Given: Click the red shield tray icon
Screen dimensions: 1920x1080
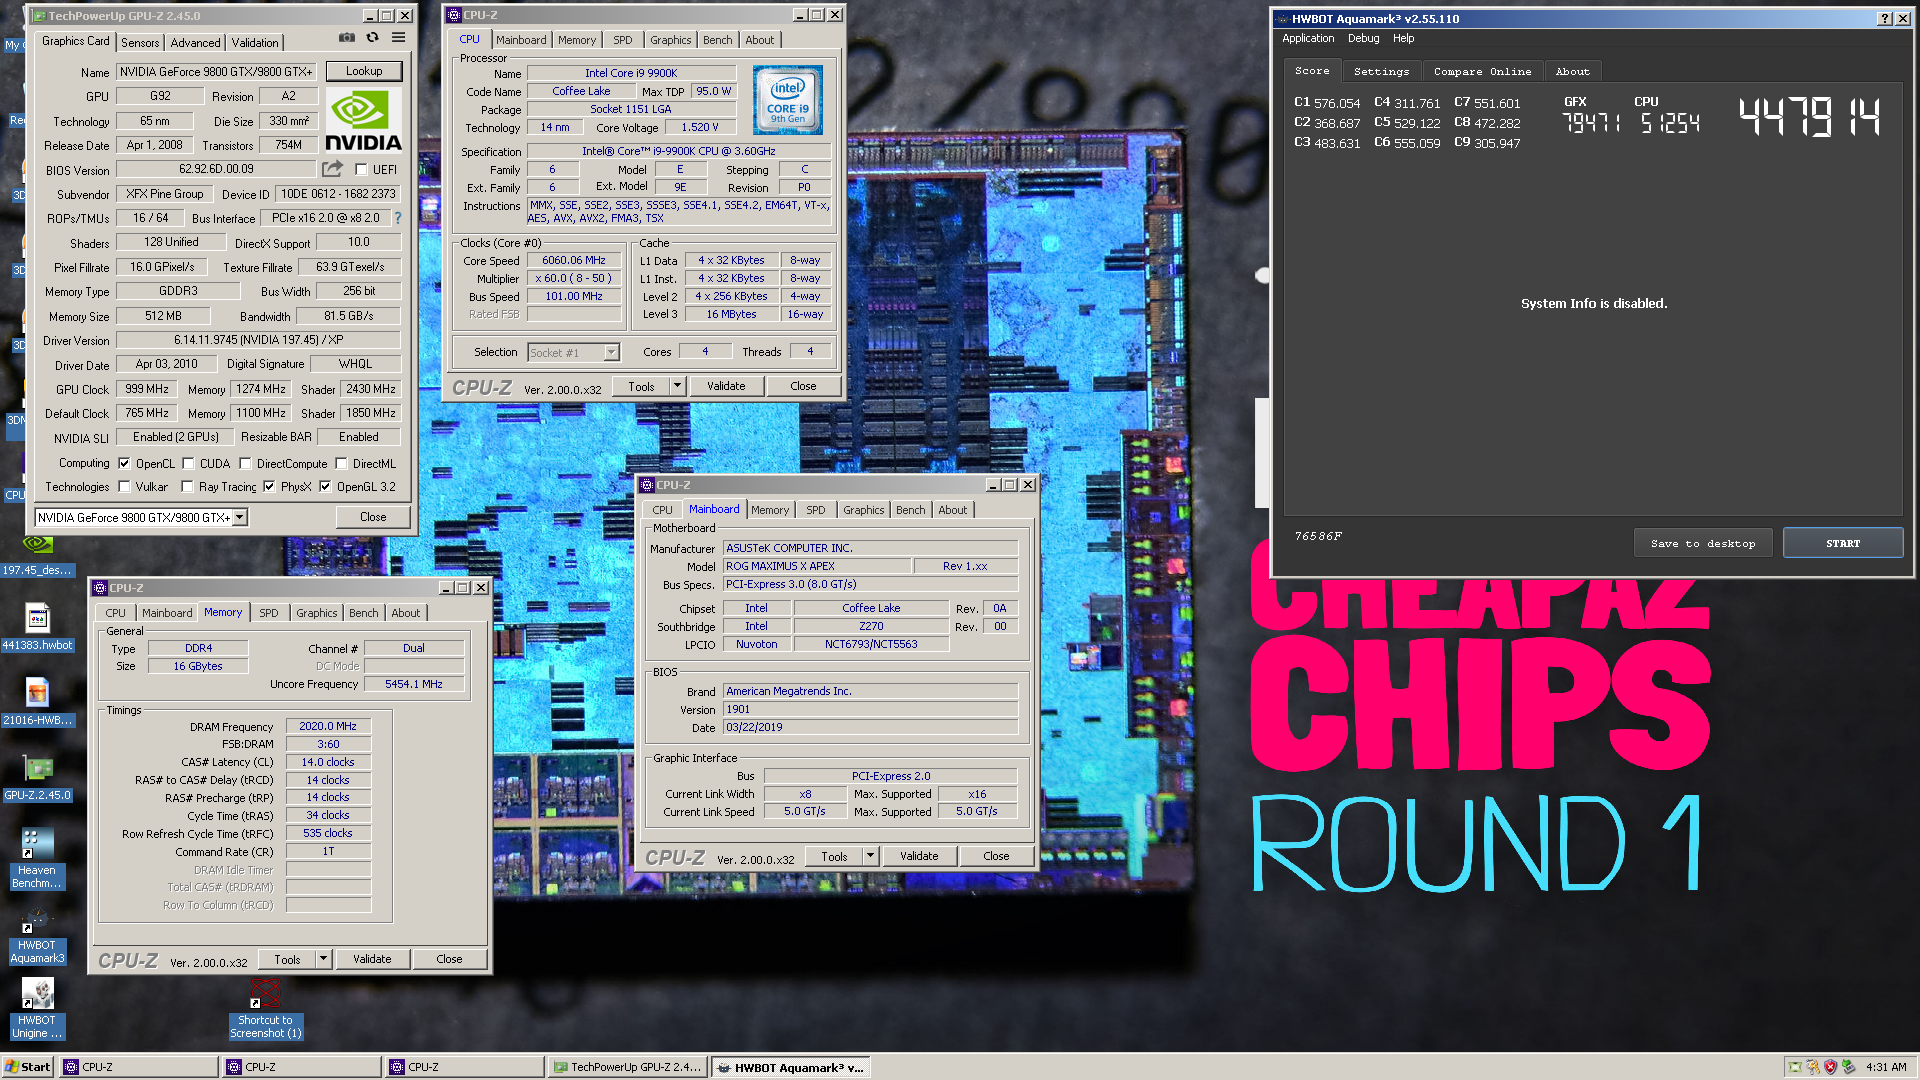Looking at the screenshot, I should (1830, 1067).
